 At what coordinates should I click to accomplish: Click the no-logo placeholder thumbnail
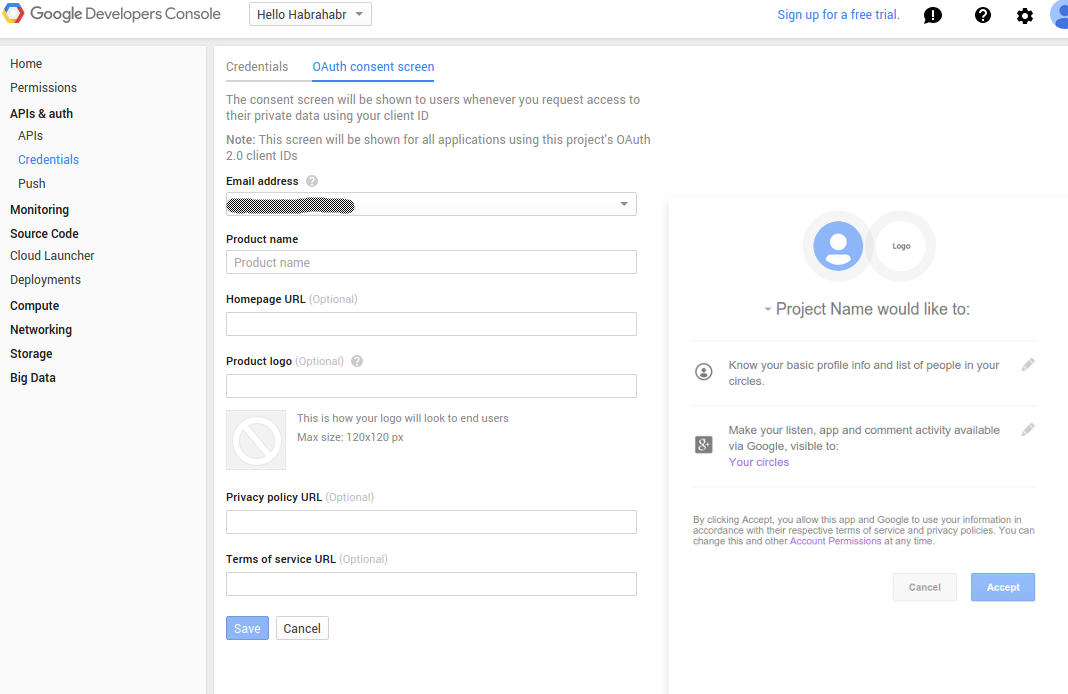[256, 440]
